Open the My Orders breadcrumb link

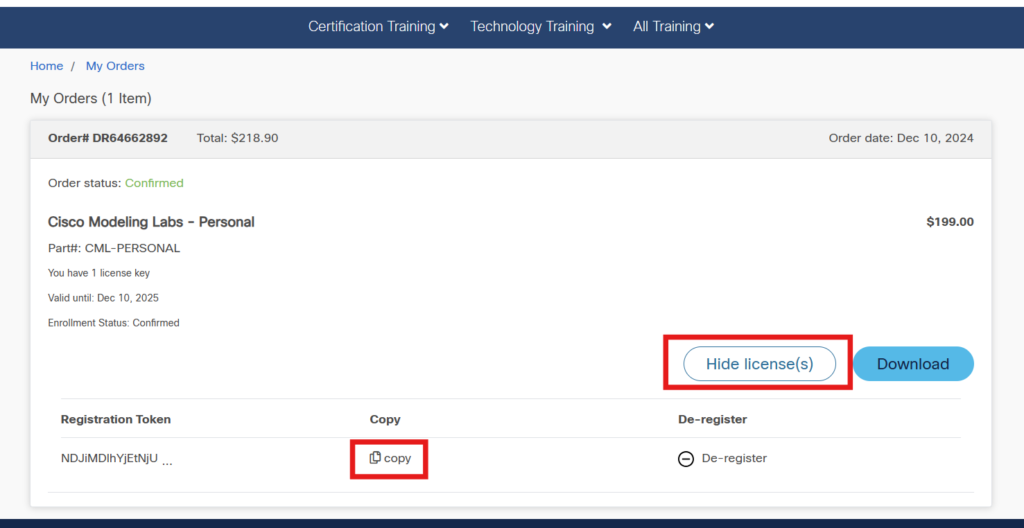pos(115,66)
